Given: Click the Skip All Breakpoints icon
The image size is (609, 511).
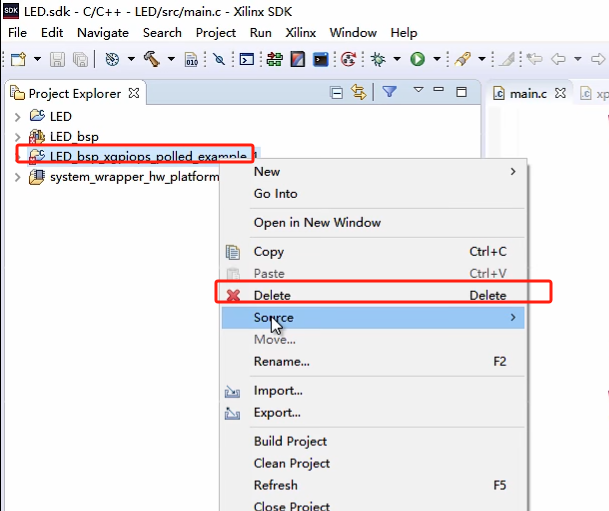Looking at the screenshot, I should click(x=219, y=59).
